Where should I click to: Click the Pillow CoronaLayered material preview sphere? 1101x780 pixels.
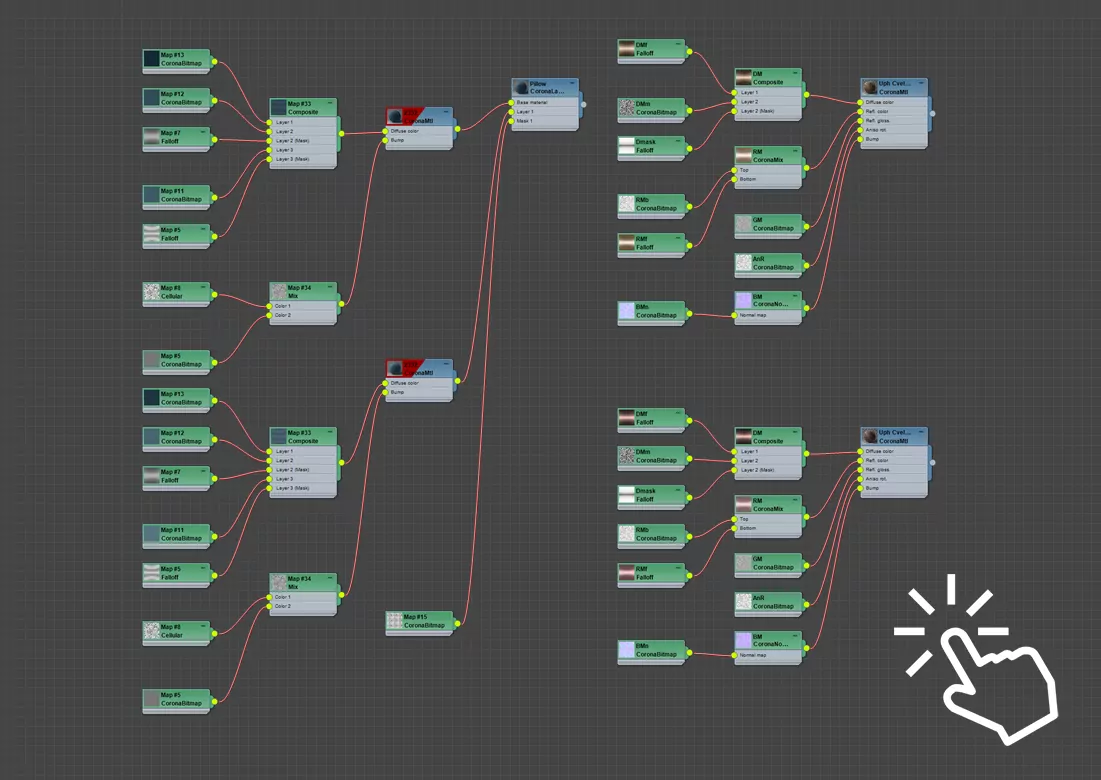pyautogui.click(x=520, y=88)
